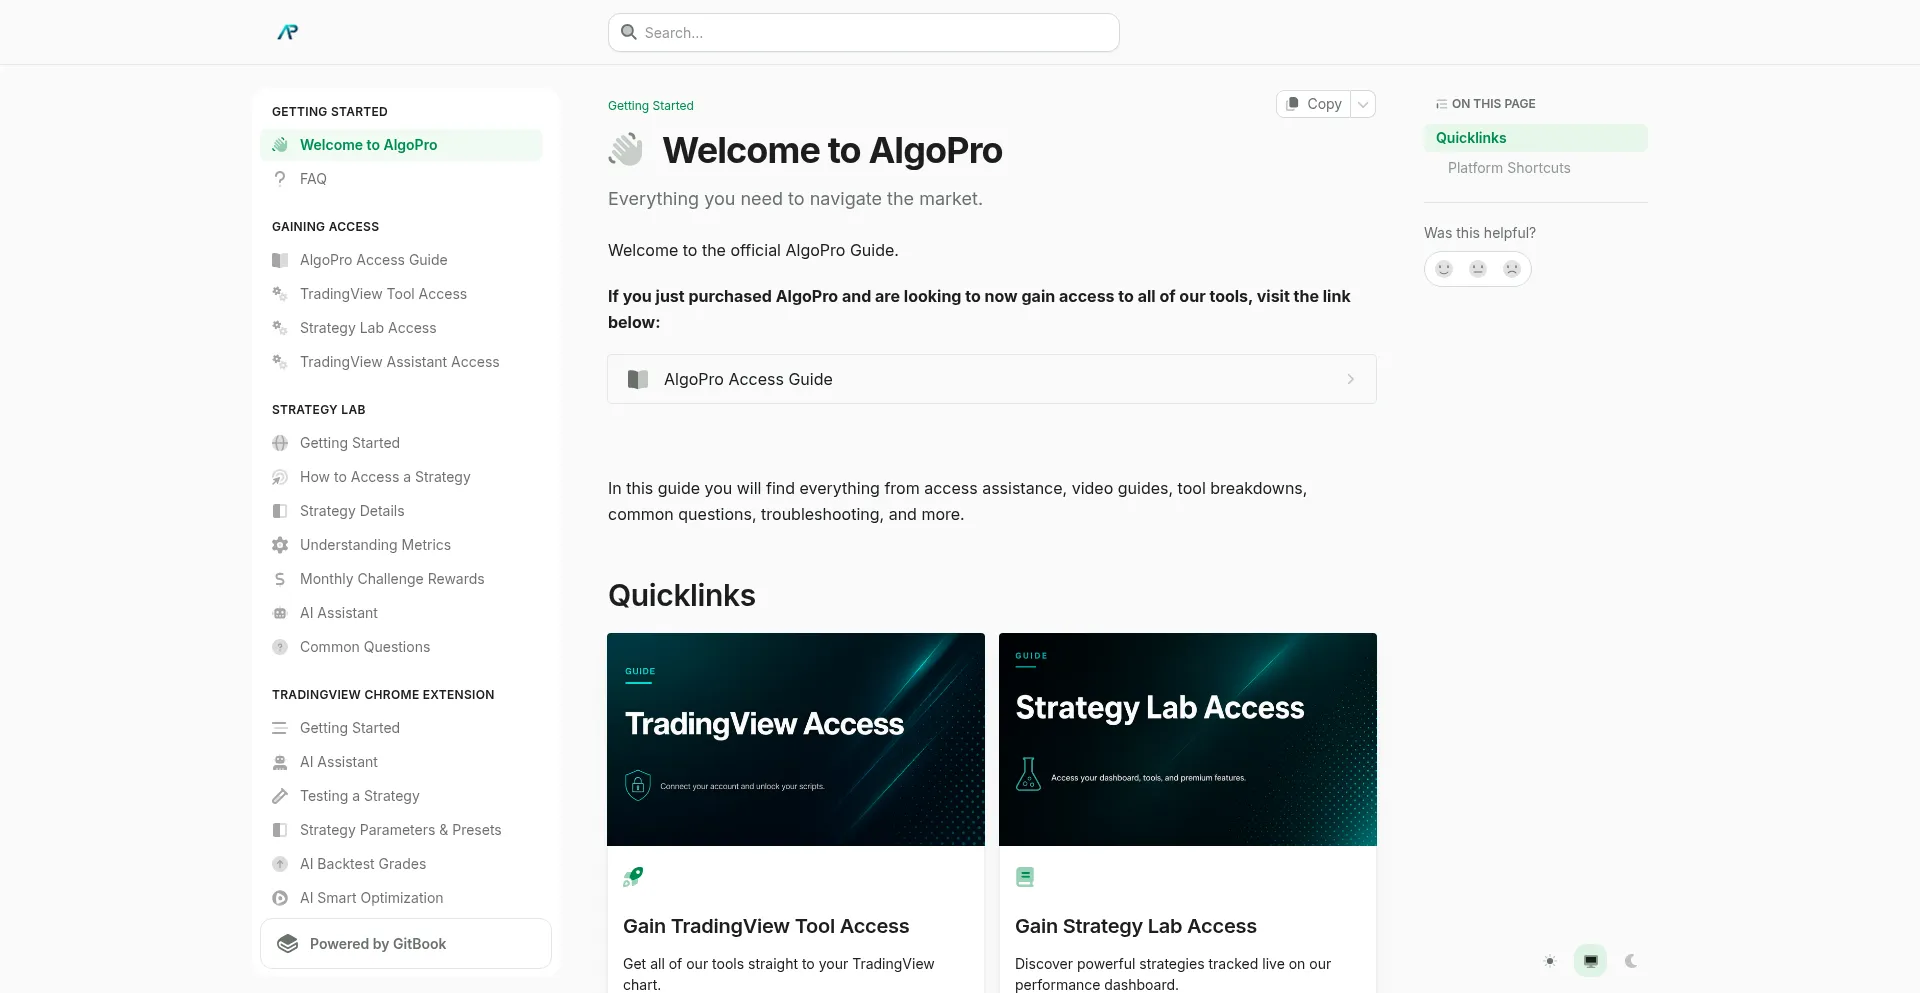Jump to Quicklinks in page outline
Screen dimensions: 1920x993
tap(1536, 138)
